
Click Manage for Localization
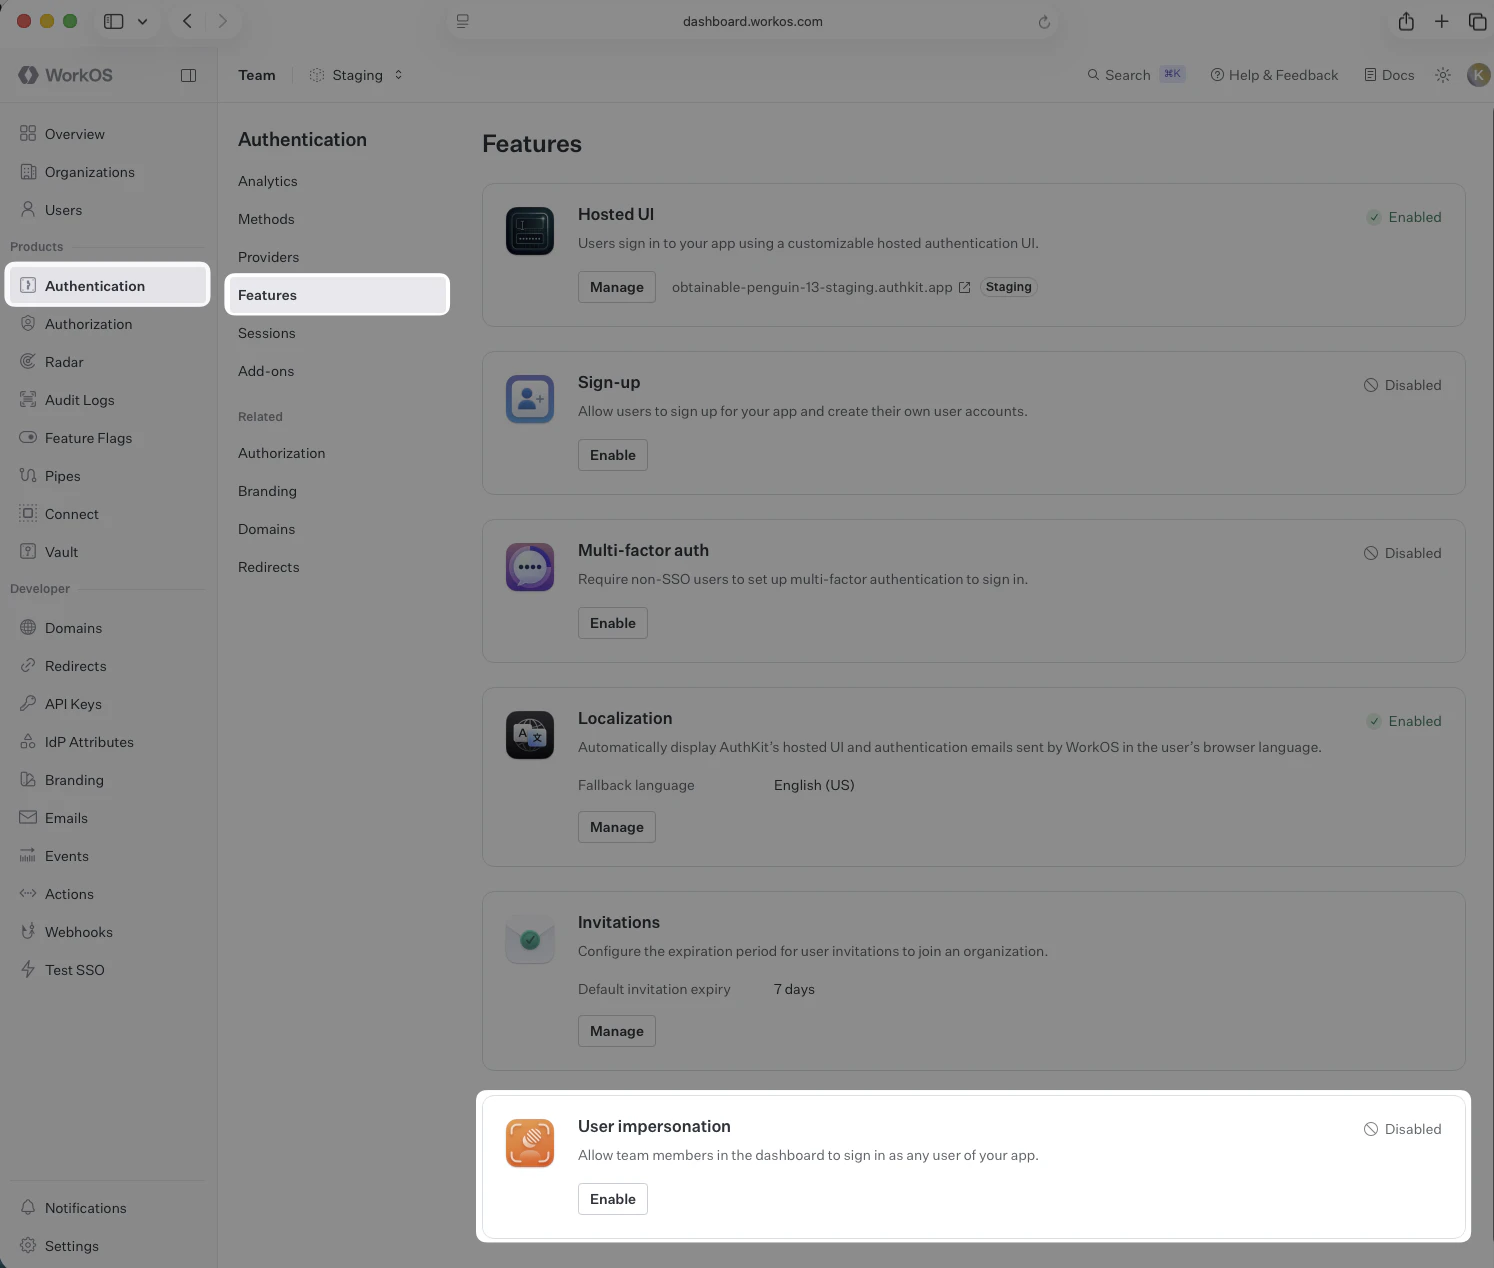point(617,827)
